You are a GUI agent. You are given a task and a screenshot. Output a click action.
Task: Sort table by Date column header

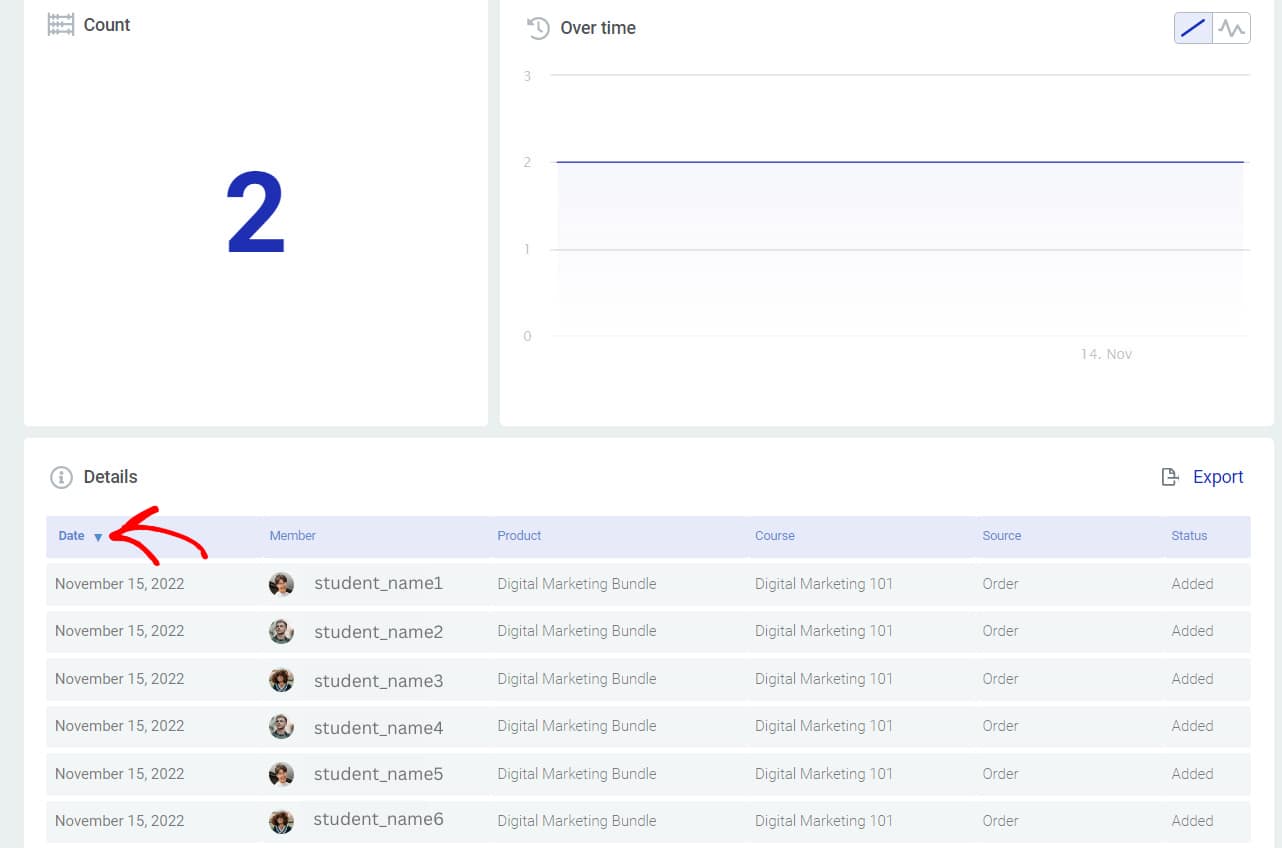pos(71,536)
